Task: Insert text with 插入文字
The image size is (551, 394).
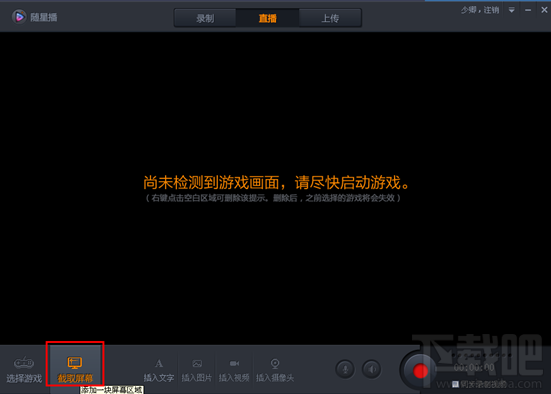Action: [159, 370]
